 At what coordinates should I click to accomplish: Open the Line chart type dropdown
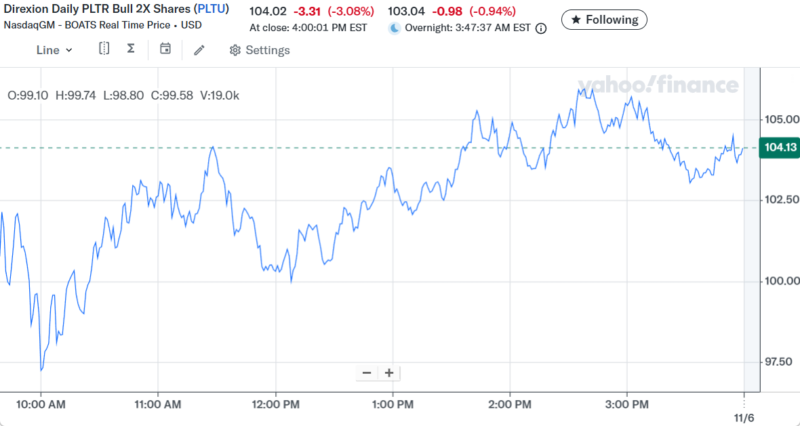click(x=54, y=49)
